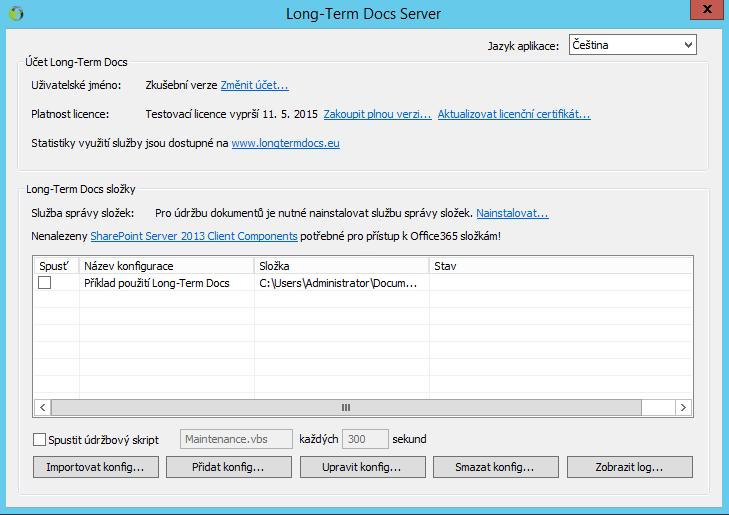Click the Nainstalovat service link
This screenshot has width=729, height=515.
pyautogui.click(x=512, y=213)
